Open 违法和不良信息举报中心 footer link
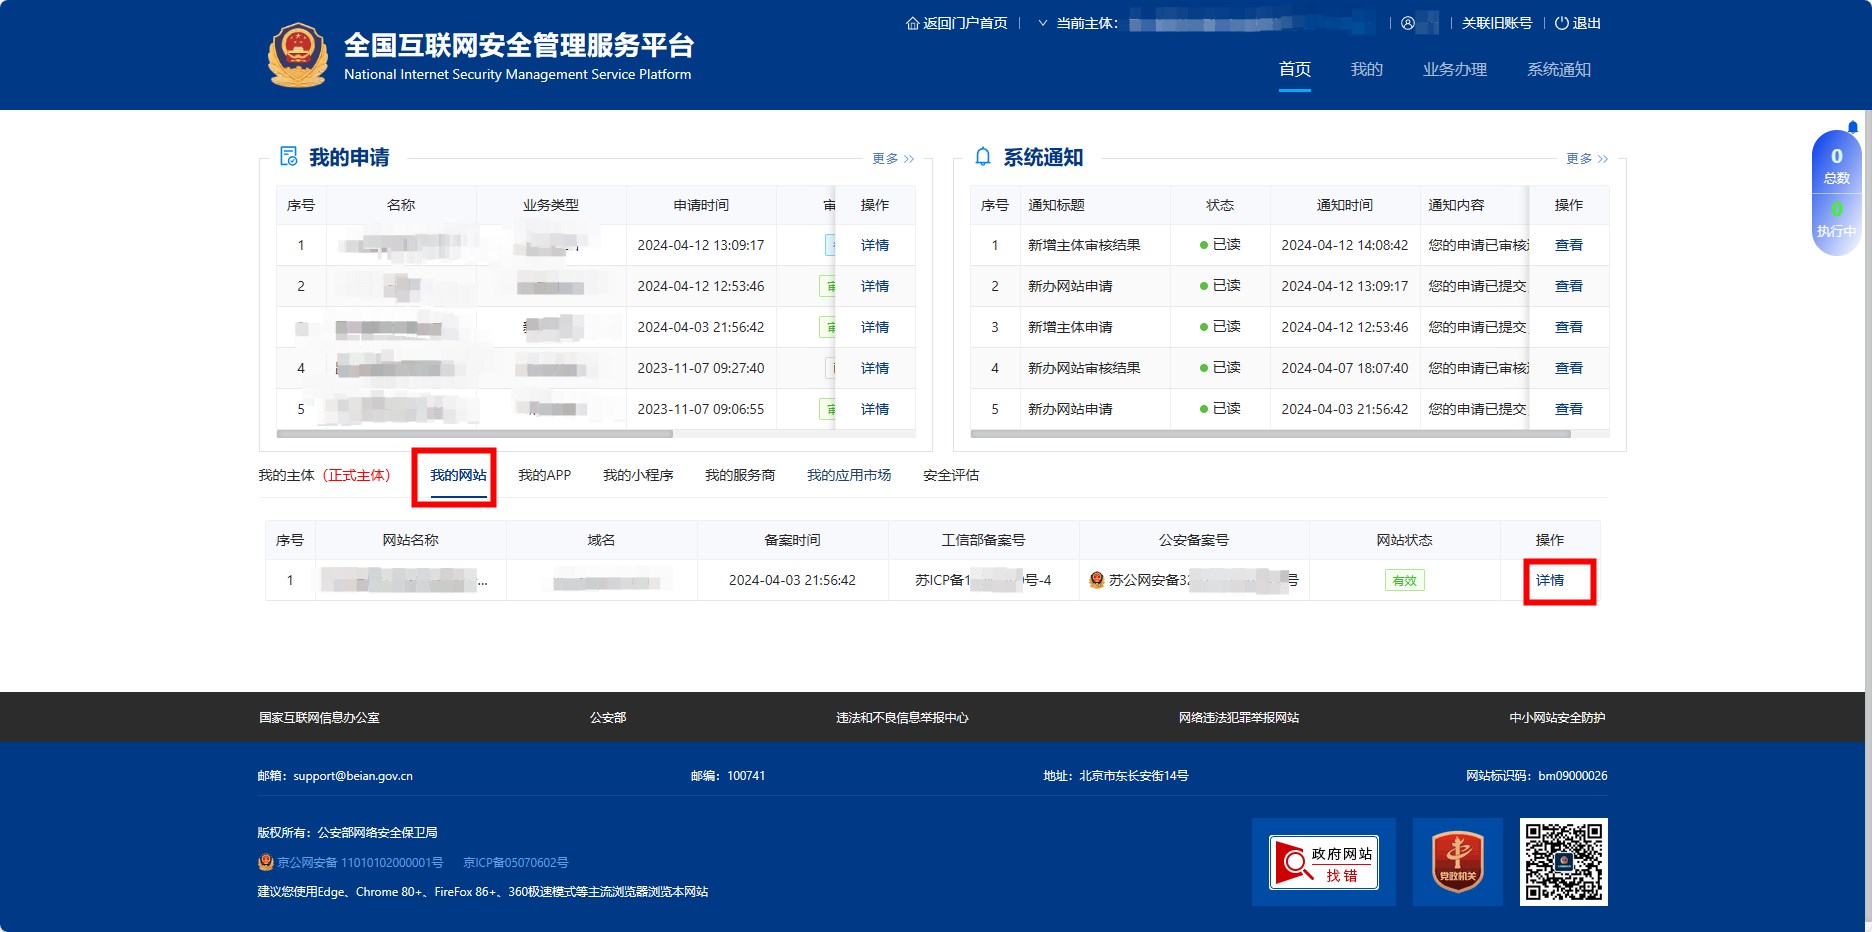 click(902, 717)
